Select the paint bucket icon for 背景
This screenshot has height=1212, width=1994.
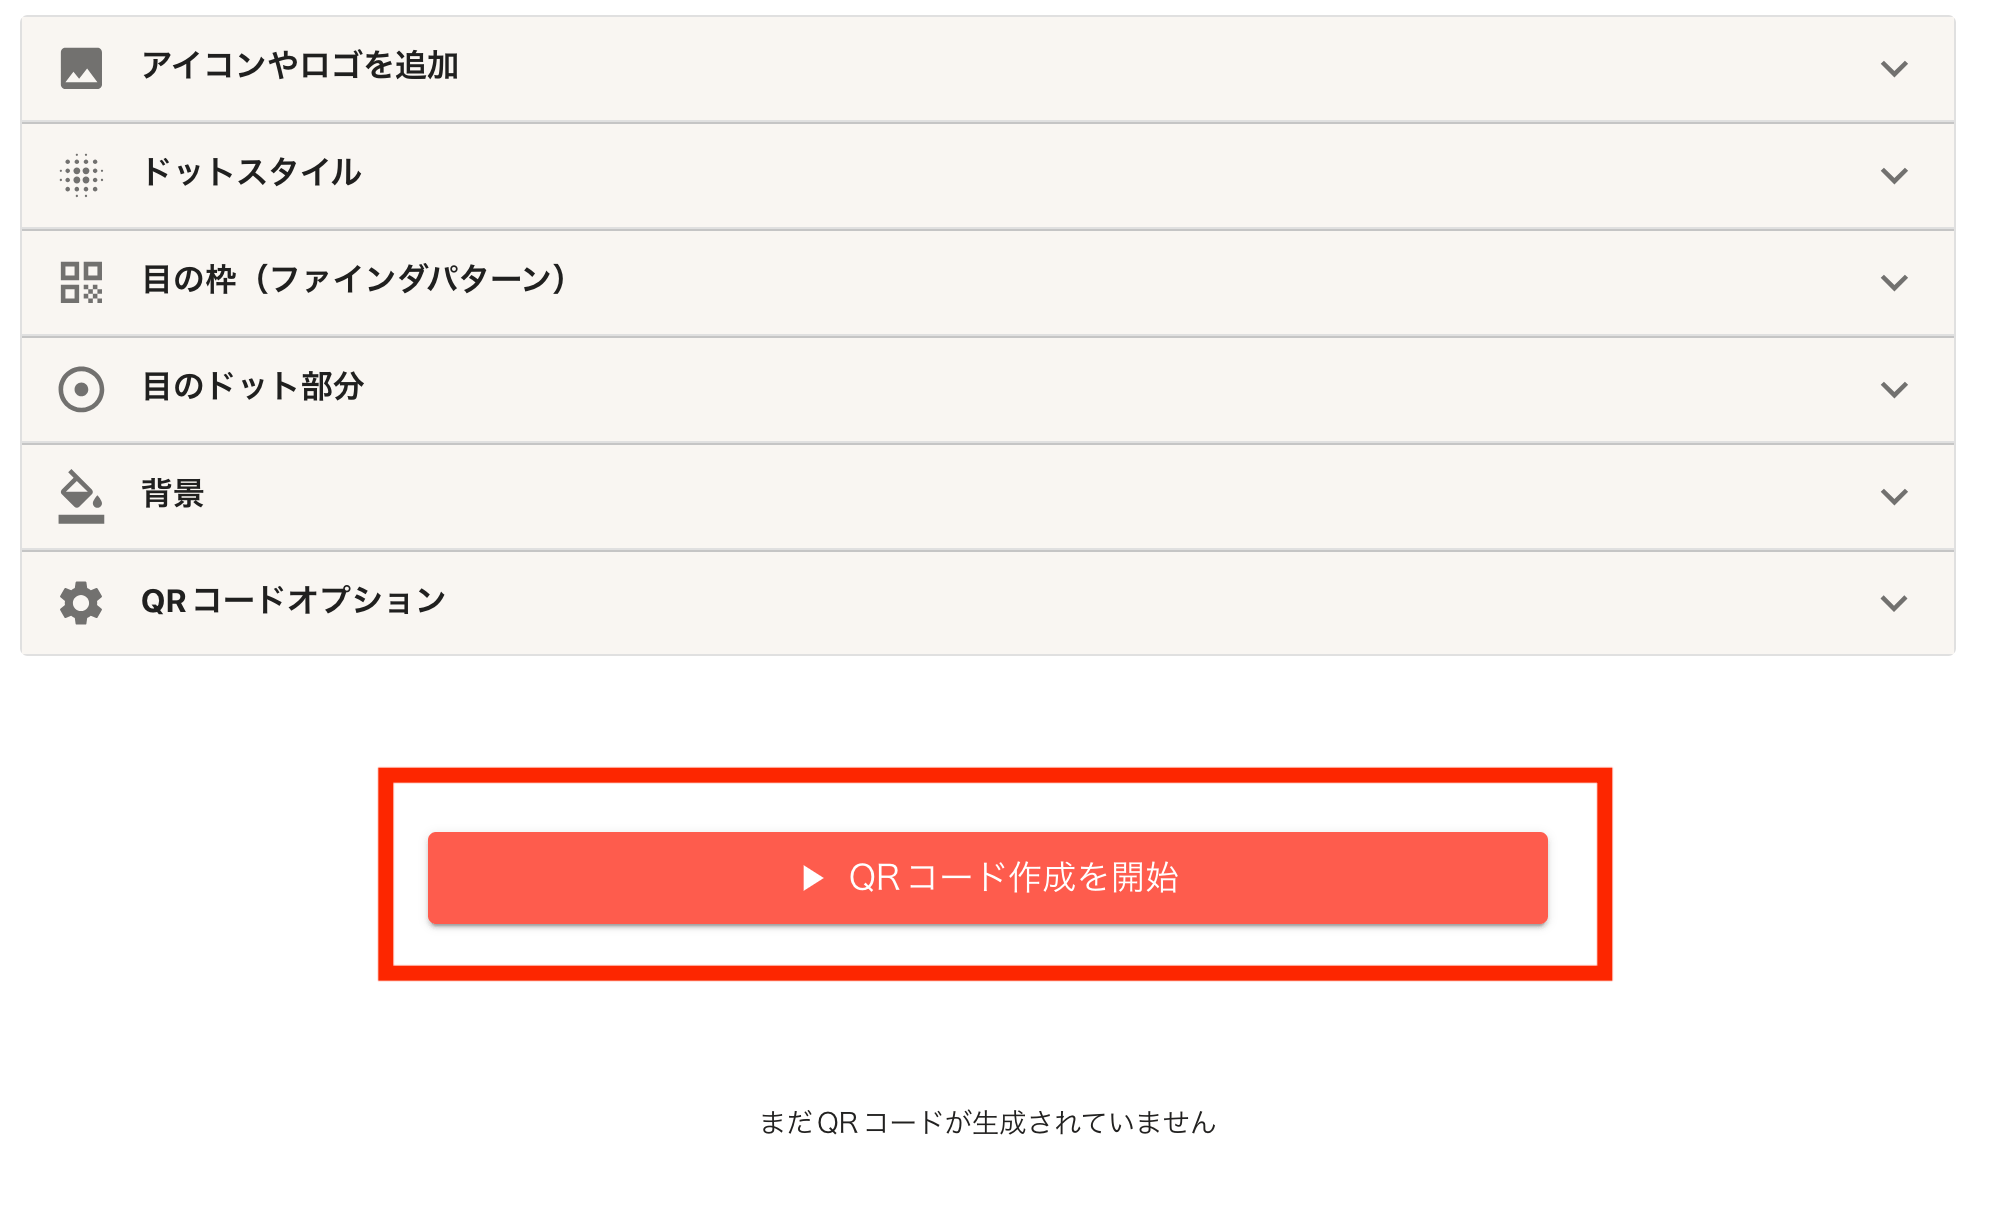click(80, 496)
